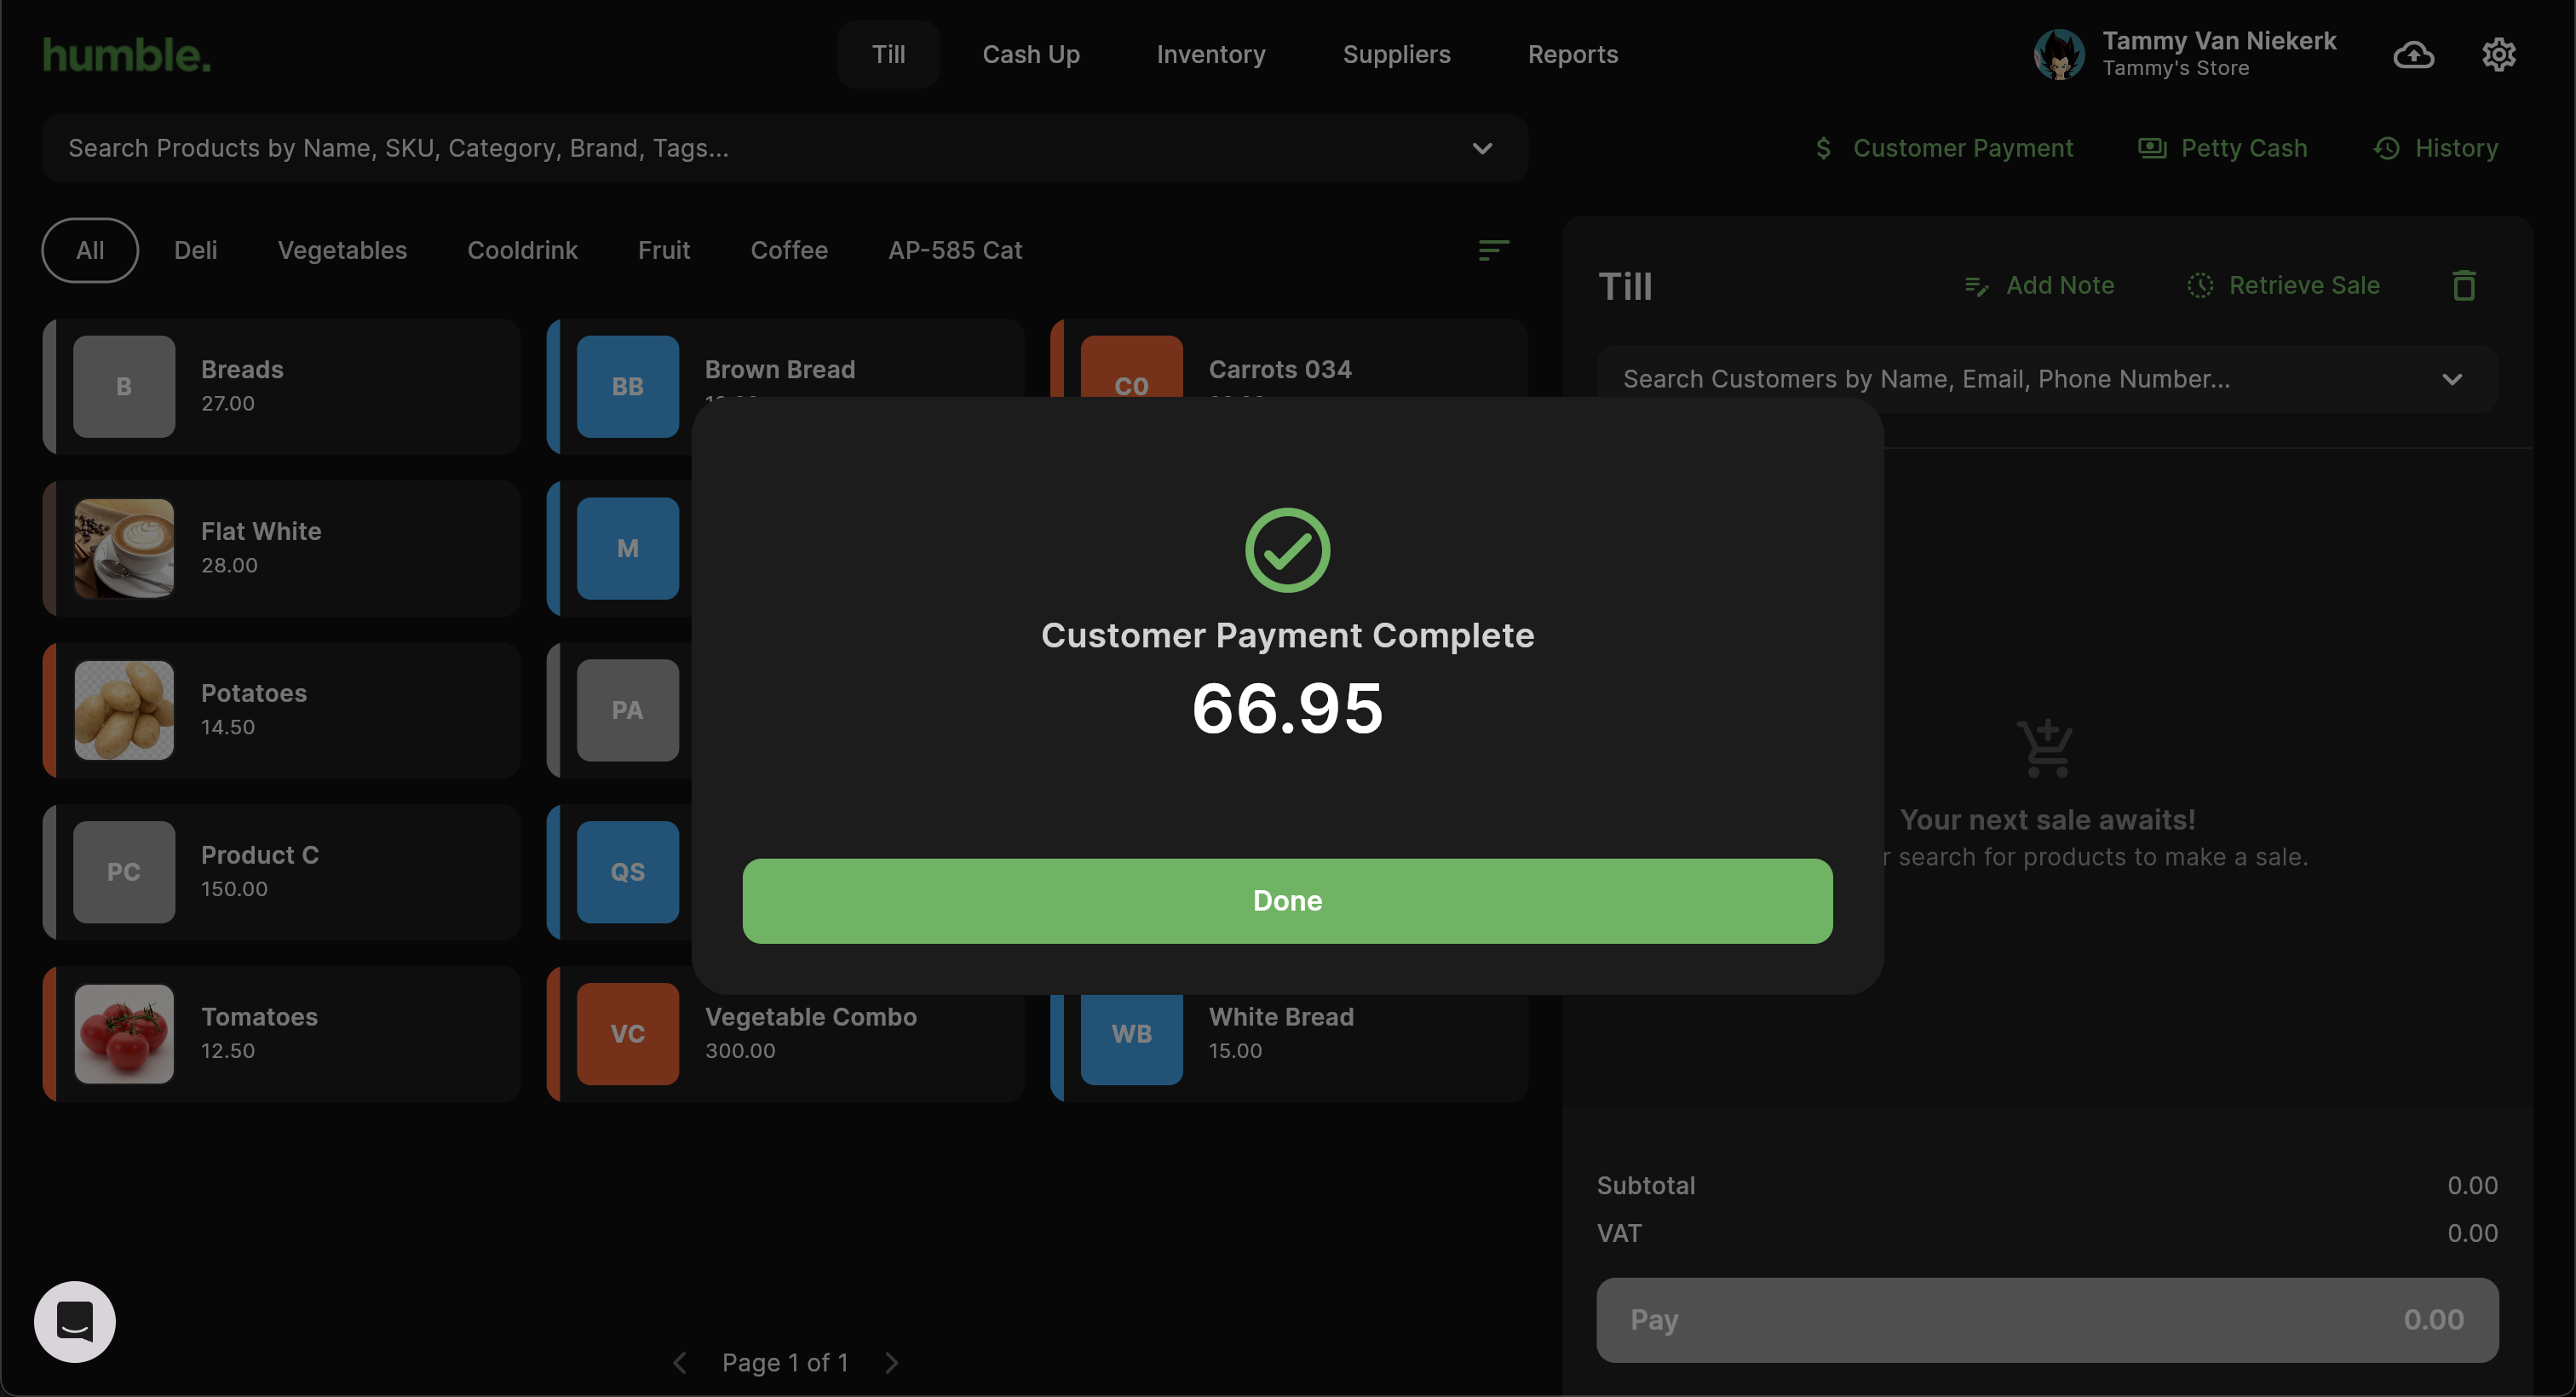This screenshot has width=2576, height=1397.
Task: Click the Page 1 of 1 label
Action: (785, 1362)
